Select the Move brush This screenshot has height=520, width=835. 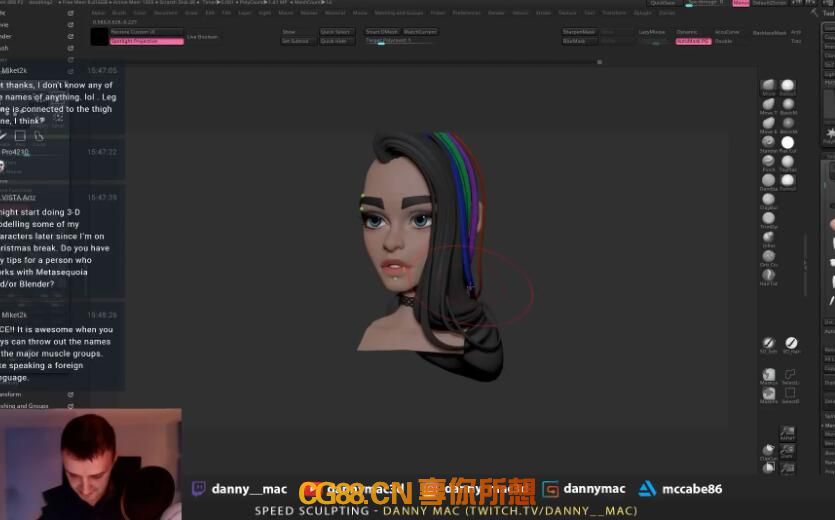(x=768, y=86)
